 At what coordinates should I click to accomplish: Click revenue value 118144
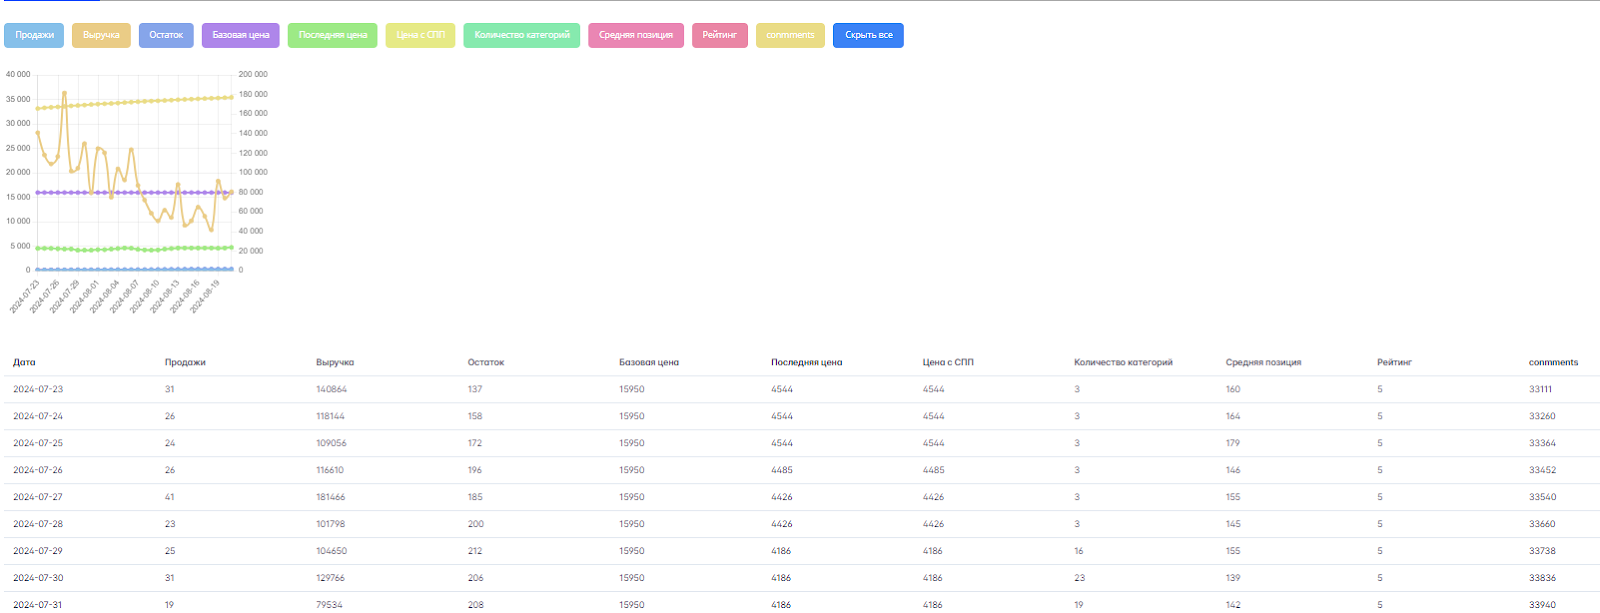(x=330, y=416)
